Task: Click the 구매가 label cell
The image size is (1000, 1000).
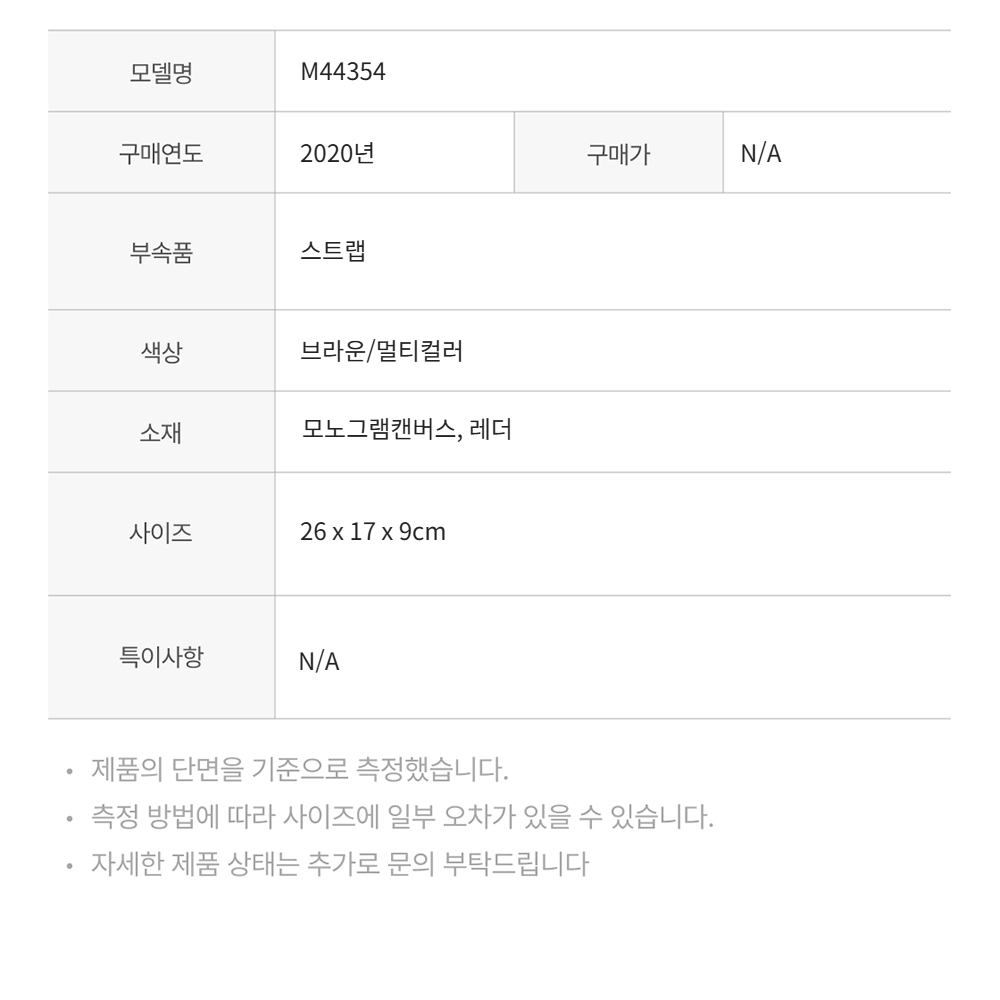Action: [619, 153]
